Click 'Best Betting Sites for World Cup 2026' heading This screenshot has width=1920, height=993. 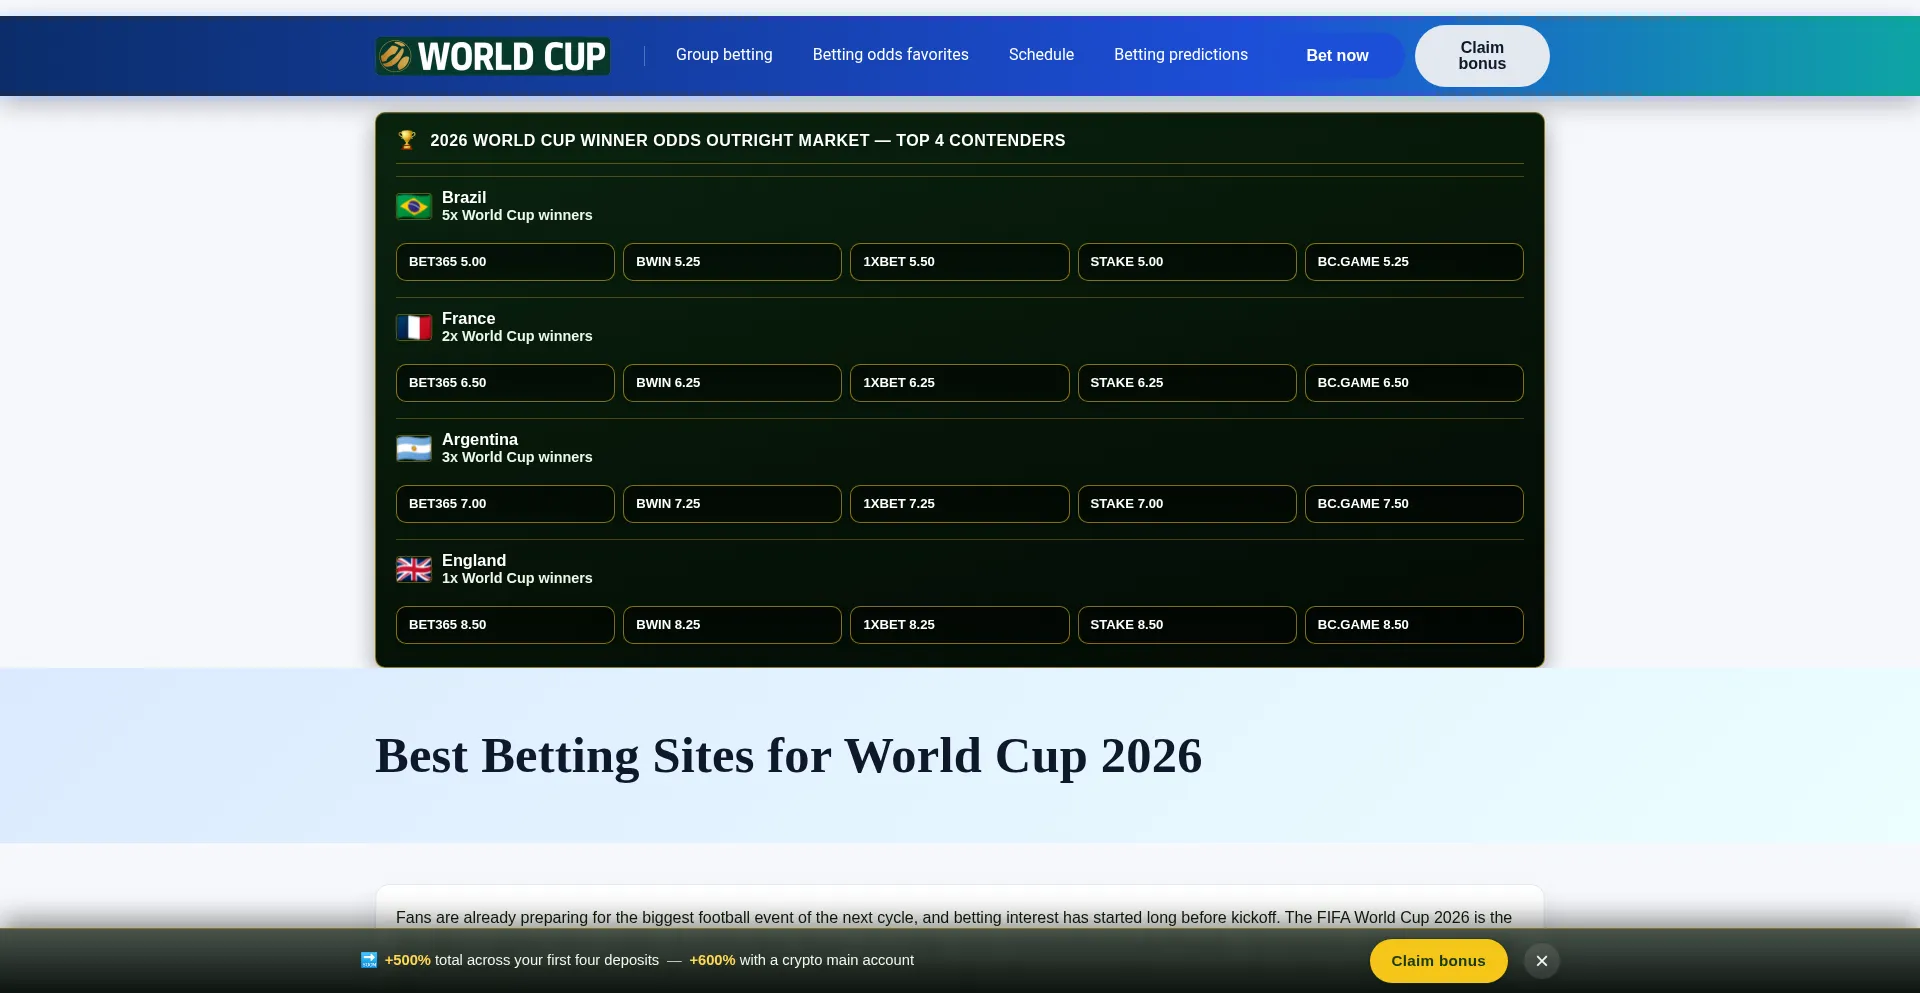click(x=788, y=756)
